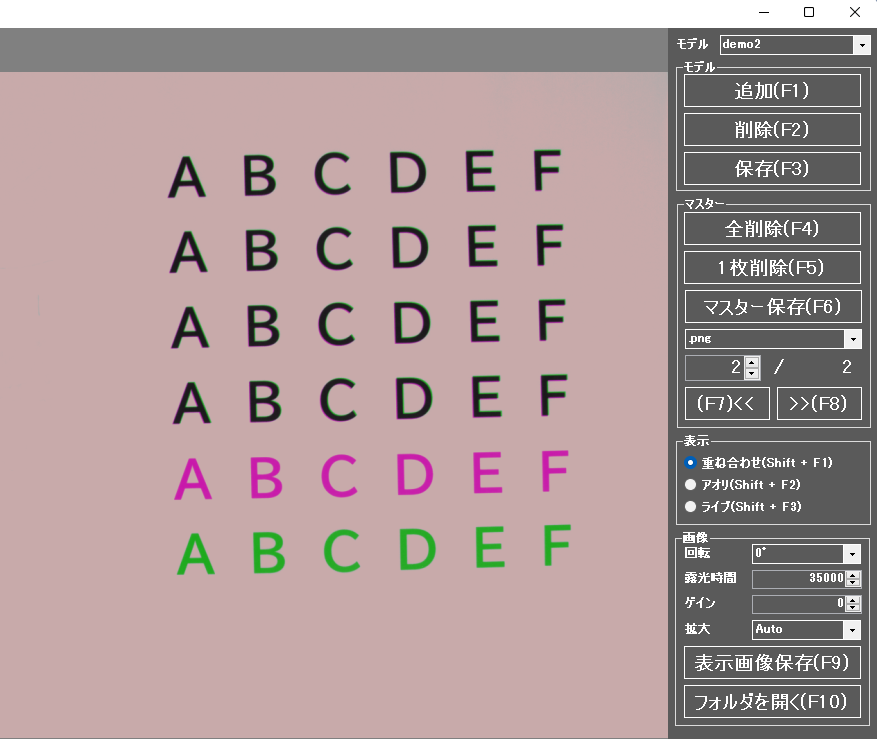This screenshot has width=877, height=739.
Task: Go to next master with >>(F8) button
Action: tap(819, 403)
